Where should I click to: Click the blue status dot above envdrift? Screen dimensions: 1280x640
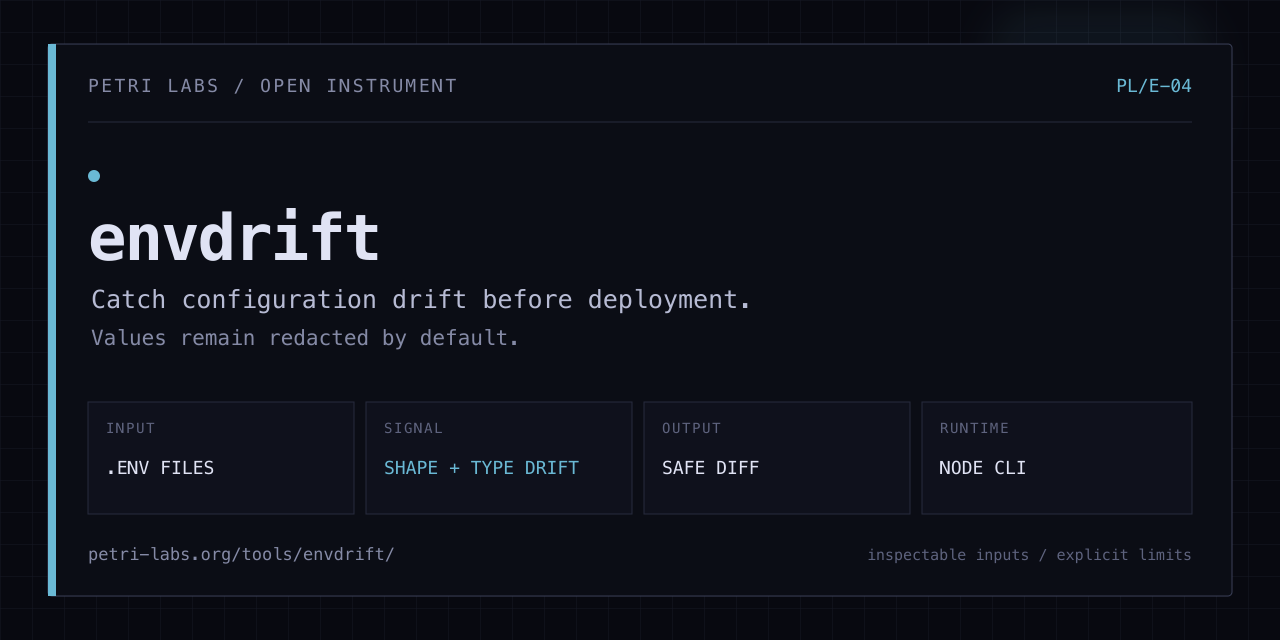click(94, 176)
